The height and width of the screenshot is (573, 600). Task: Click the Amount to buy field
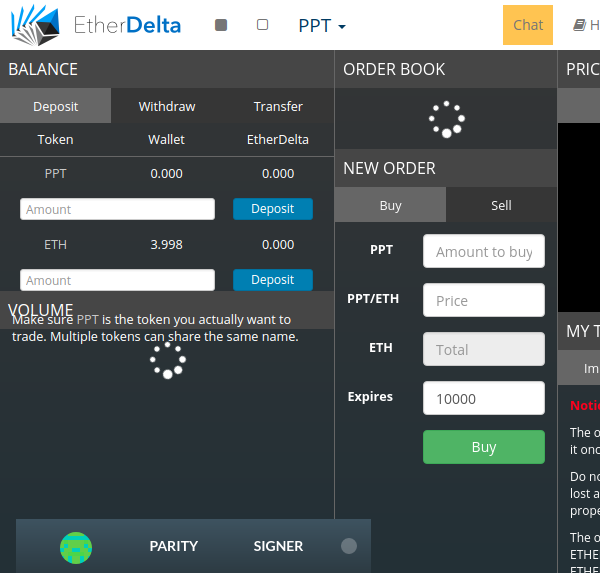click(x=484, y=251)
